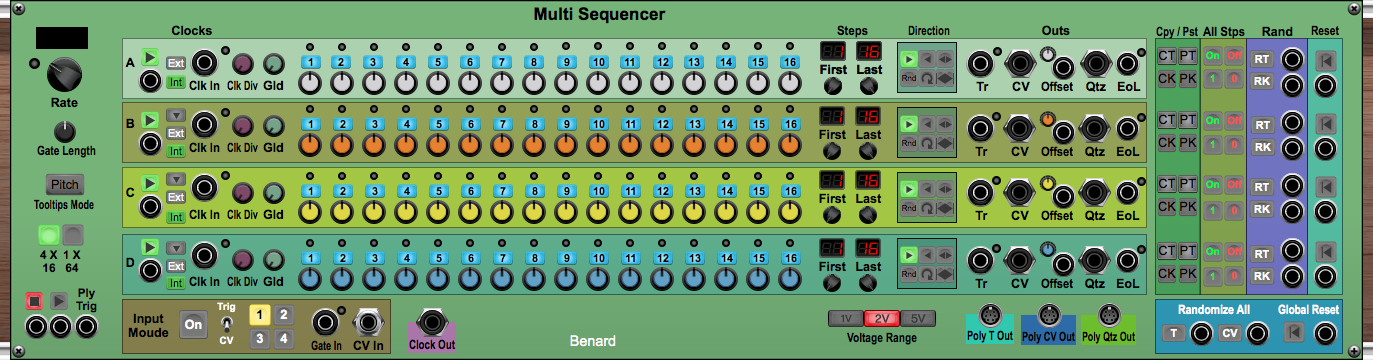Image resolution: width=1373 pixels, height=360 pixels.
Task: Click row D RK randomize button
Action: (x=1263, y=276)
